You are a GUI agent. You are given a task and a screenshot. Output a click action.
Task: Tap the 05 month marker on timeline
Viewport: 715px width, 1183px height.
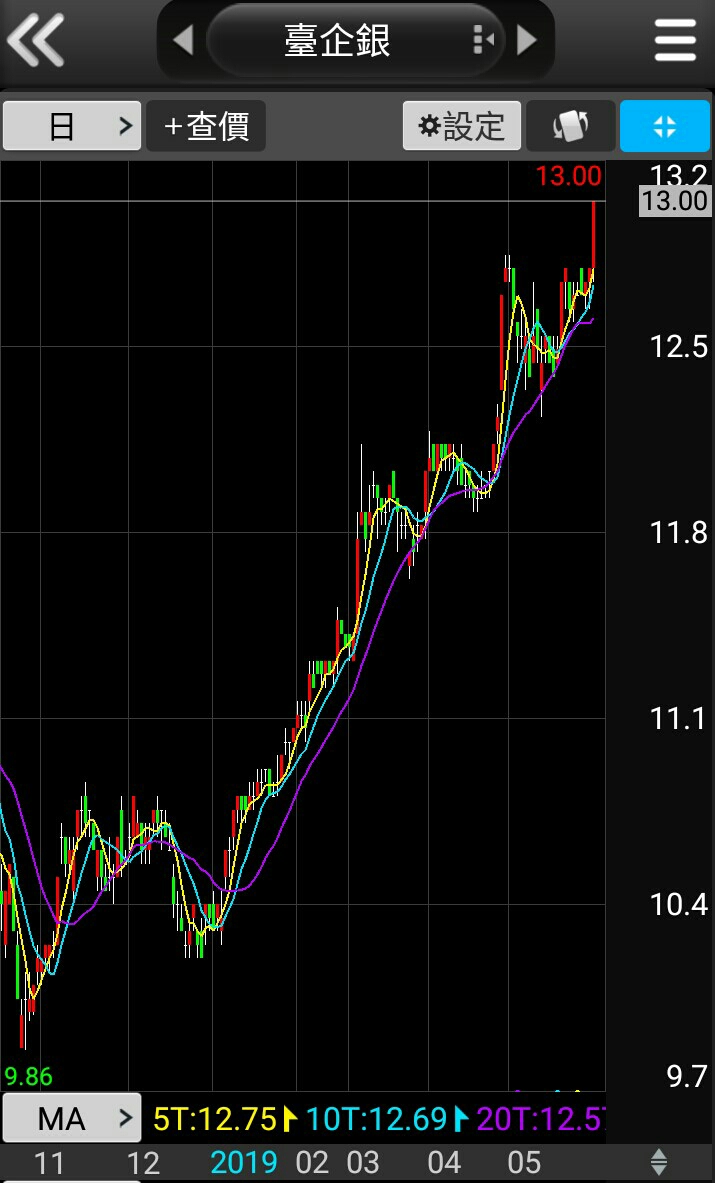click(x=523, y=1163)
